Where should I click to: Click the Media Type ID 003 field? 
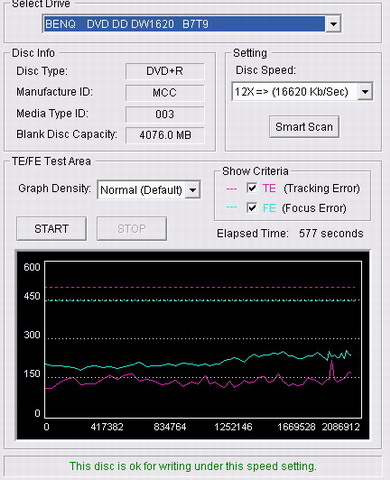click(x=165, y=114)
